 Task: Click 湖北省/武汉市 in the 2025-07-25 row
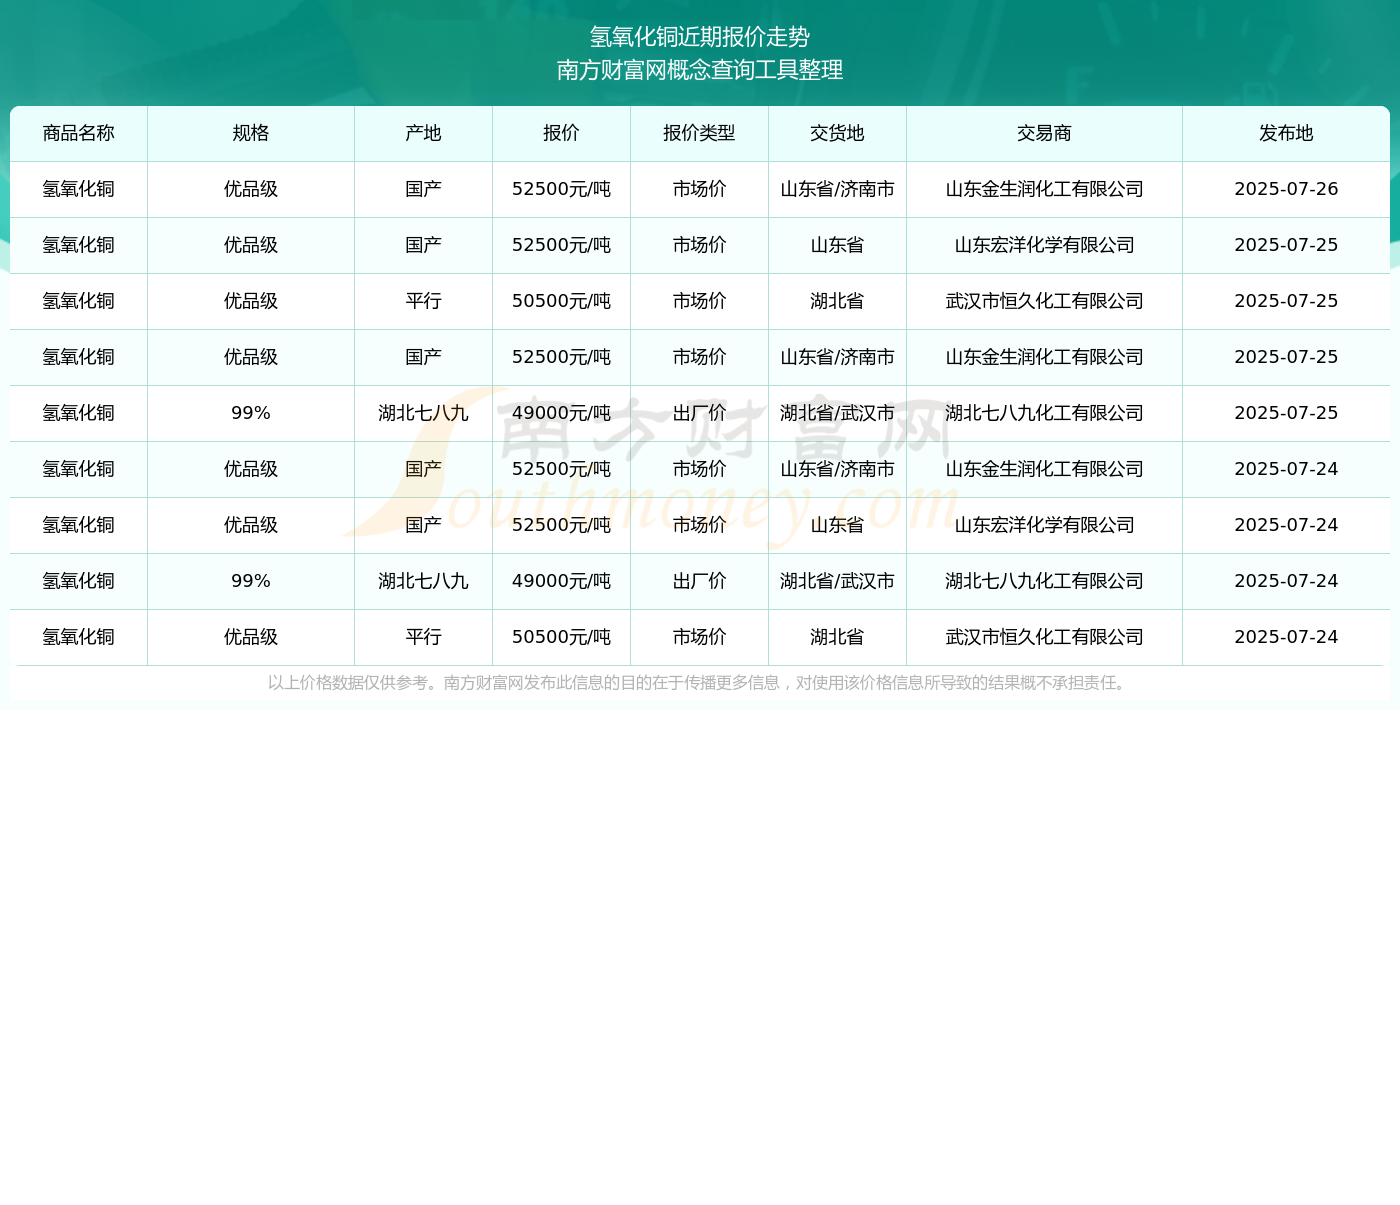[838, 413]
